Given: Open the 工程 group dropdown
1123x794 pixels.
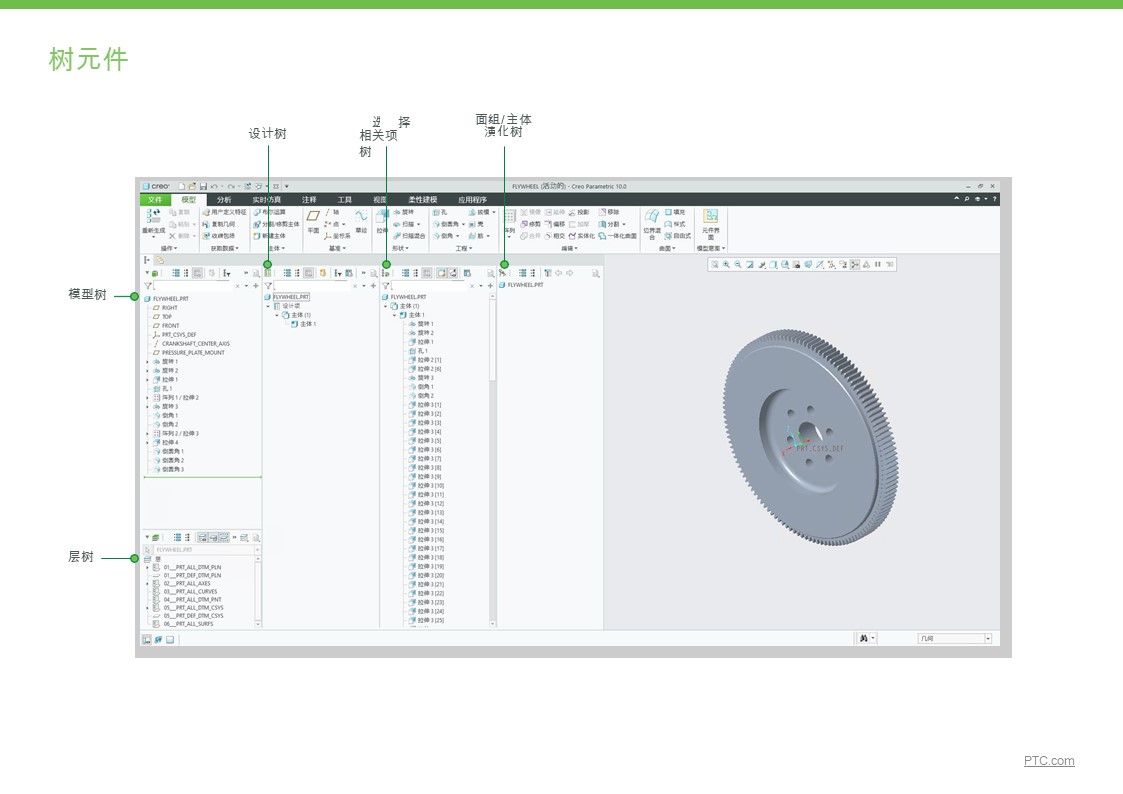Looking at the screenshot, I should (x=464, y=248).
